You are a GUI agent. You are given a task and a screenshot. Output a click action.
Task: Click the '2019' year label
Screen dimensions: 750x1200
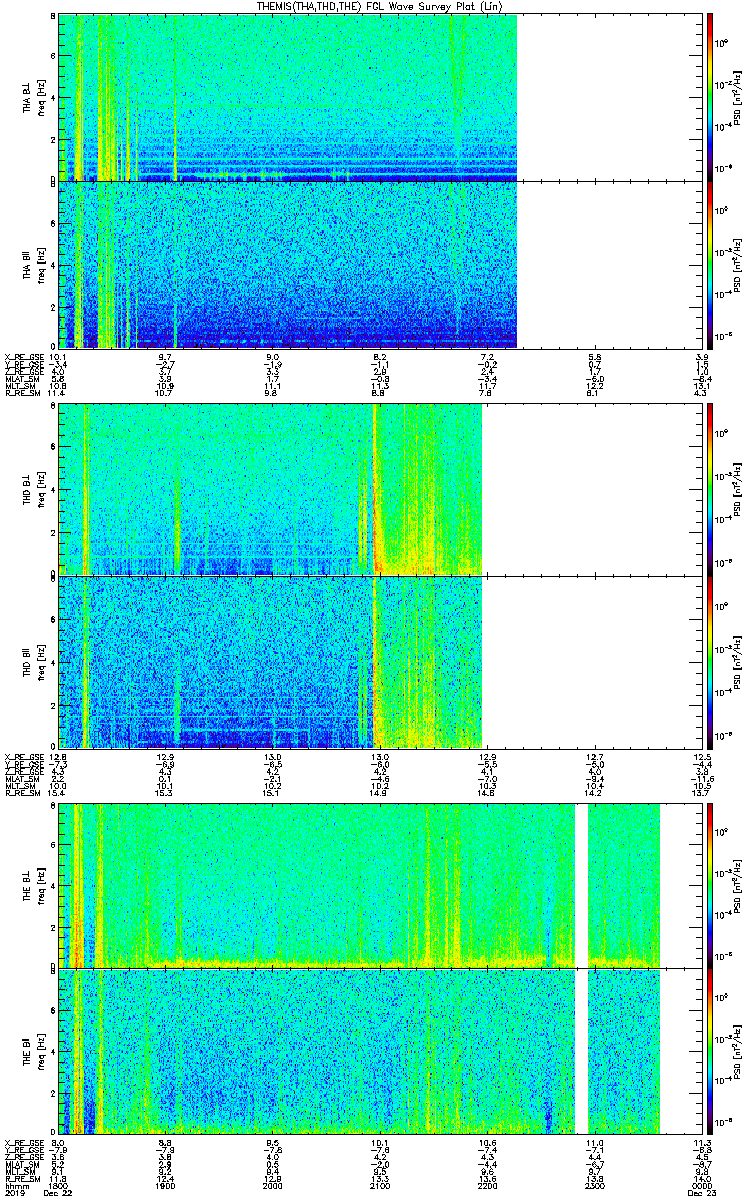(15, 1193)
